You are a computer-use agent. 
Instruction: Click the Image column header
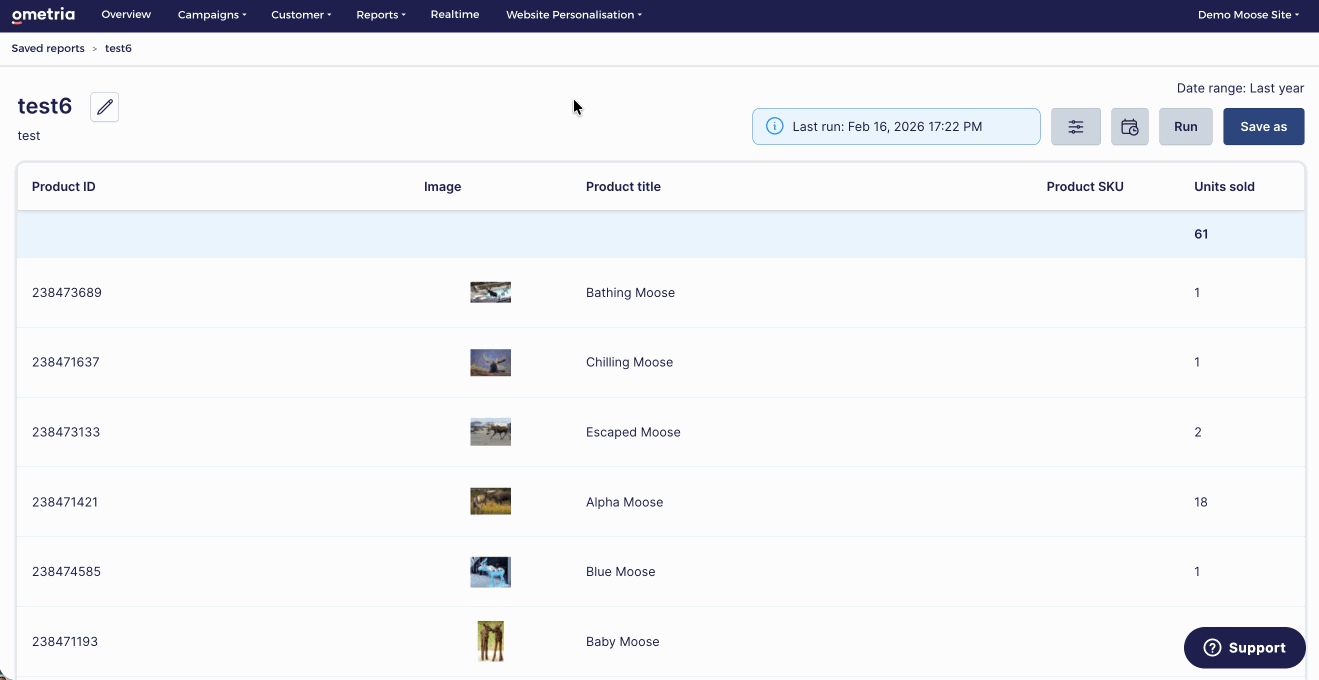[x=443, y=187]
